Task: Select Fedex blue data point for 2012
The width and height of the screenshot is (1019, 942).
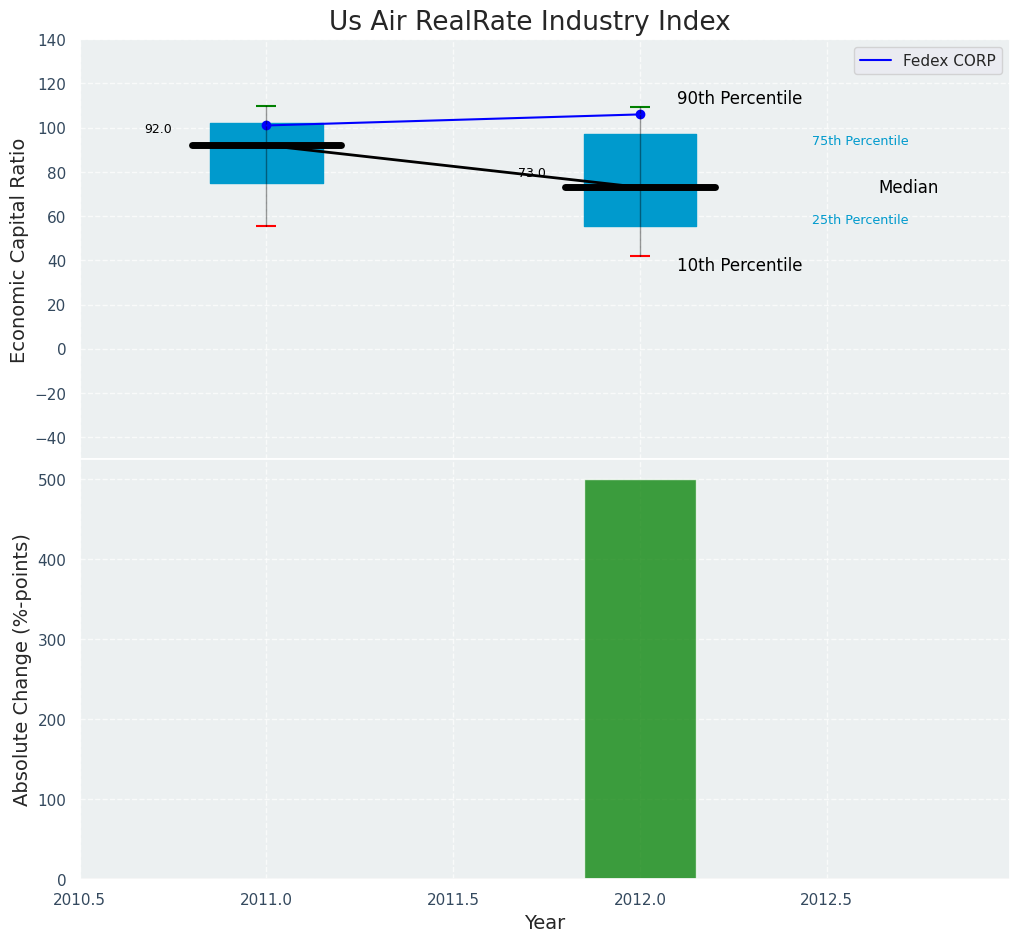Action: point(640,114)
